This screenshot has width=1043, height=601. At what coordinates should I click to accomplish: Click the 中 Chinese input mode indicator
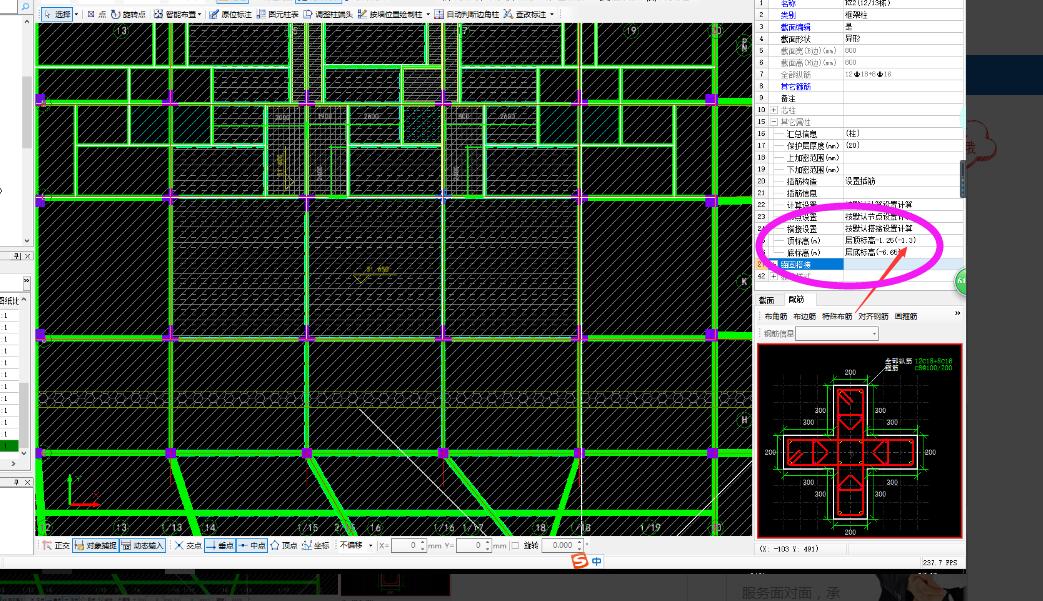click(597, 562)
